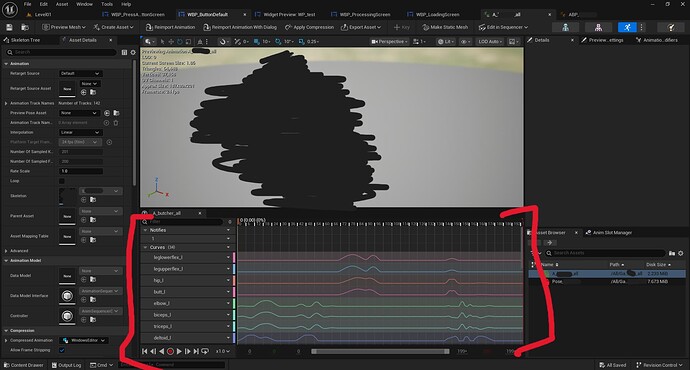690x370 pixels.
Task: Open details panel settings gear icon
Action: (133, 52)
